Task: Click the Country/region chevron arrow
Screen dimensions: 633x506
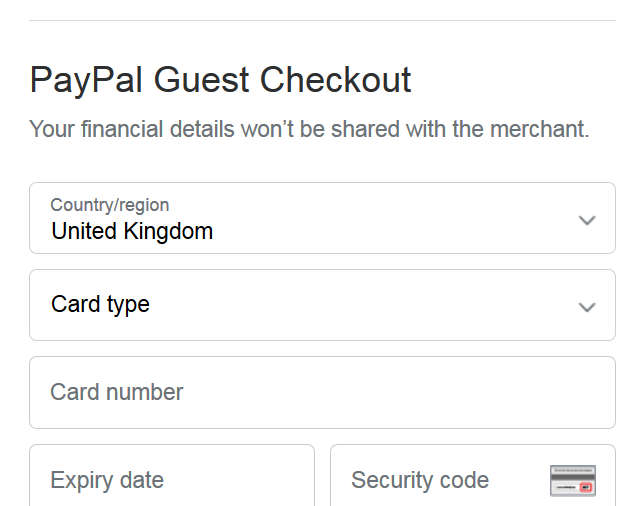Action: (587, 220)
